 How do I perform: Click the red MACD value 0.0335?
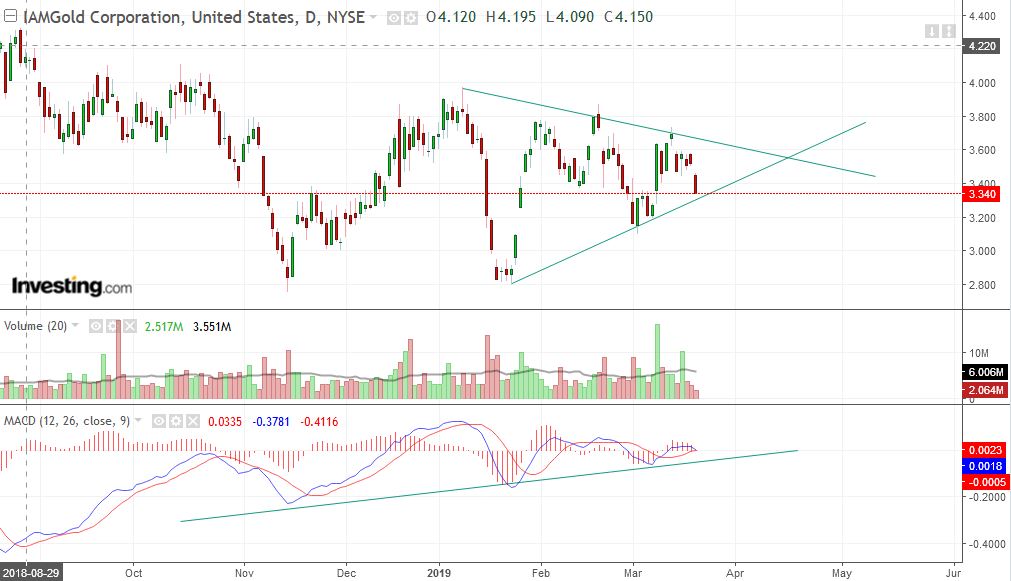[225, 422]
